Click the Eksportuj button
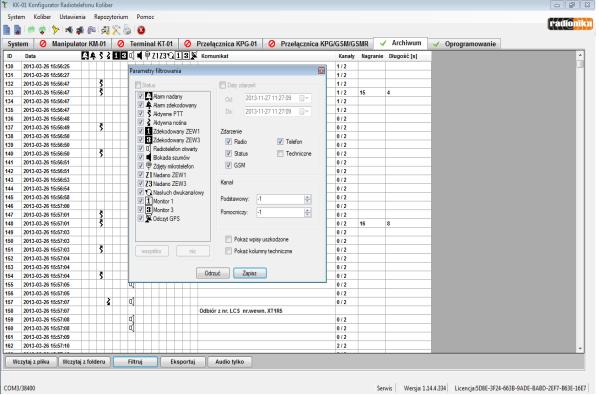The width and height of the screenshot is (599, 395). [x=183, y=361]
